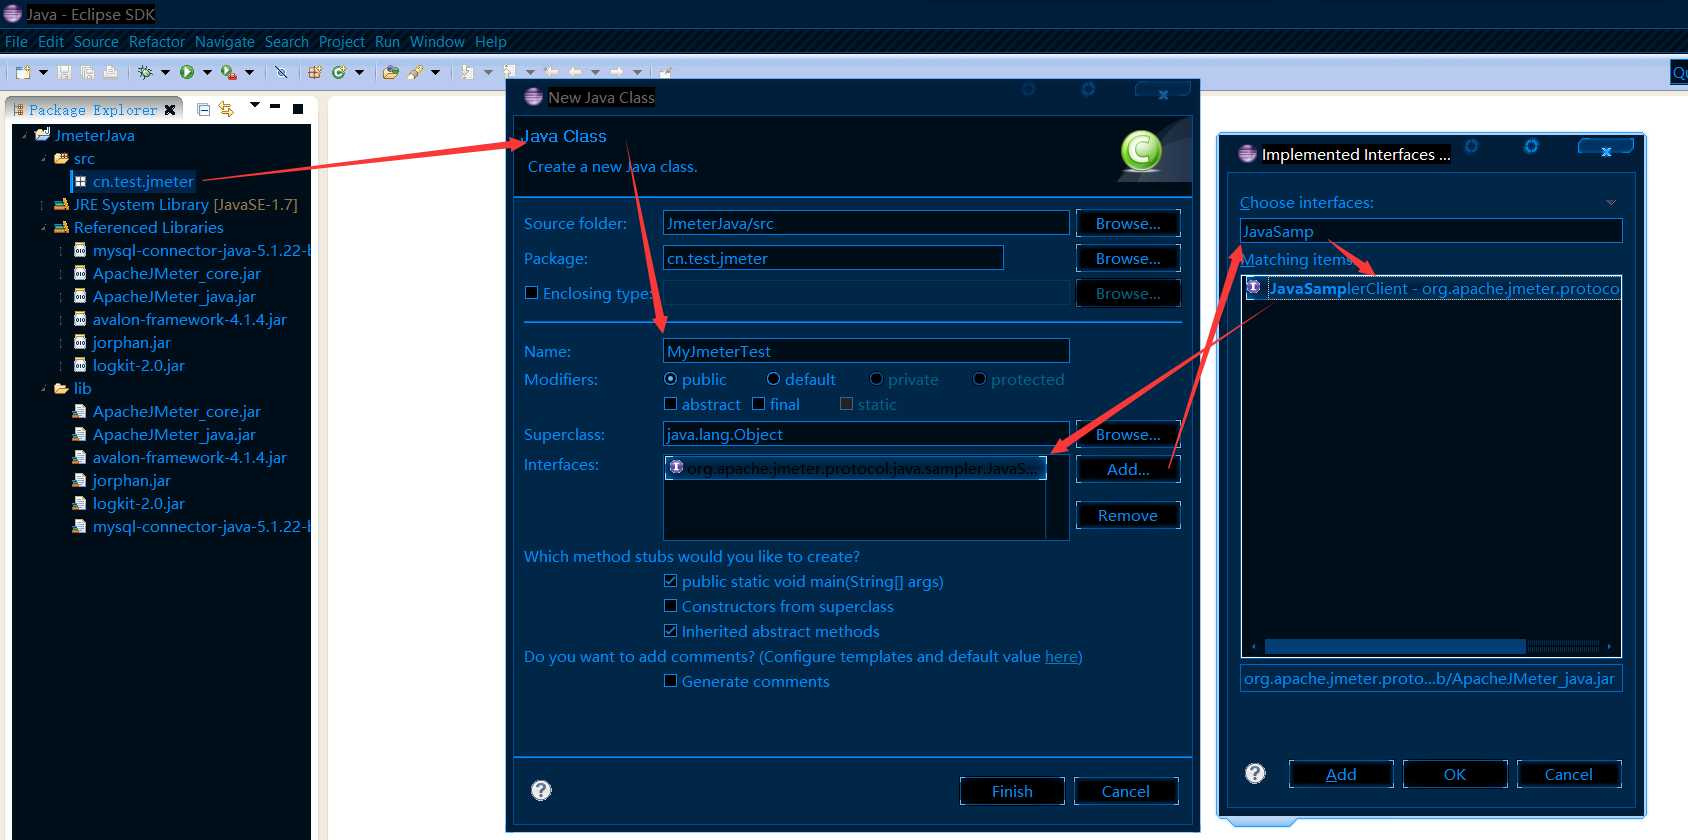
Task: Open the File menu
Action: pos(16,42)
